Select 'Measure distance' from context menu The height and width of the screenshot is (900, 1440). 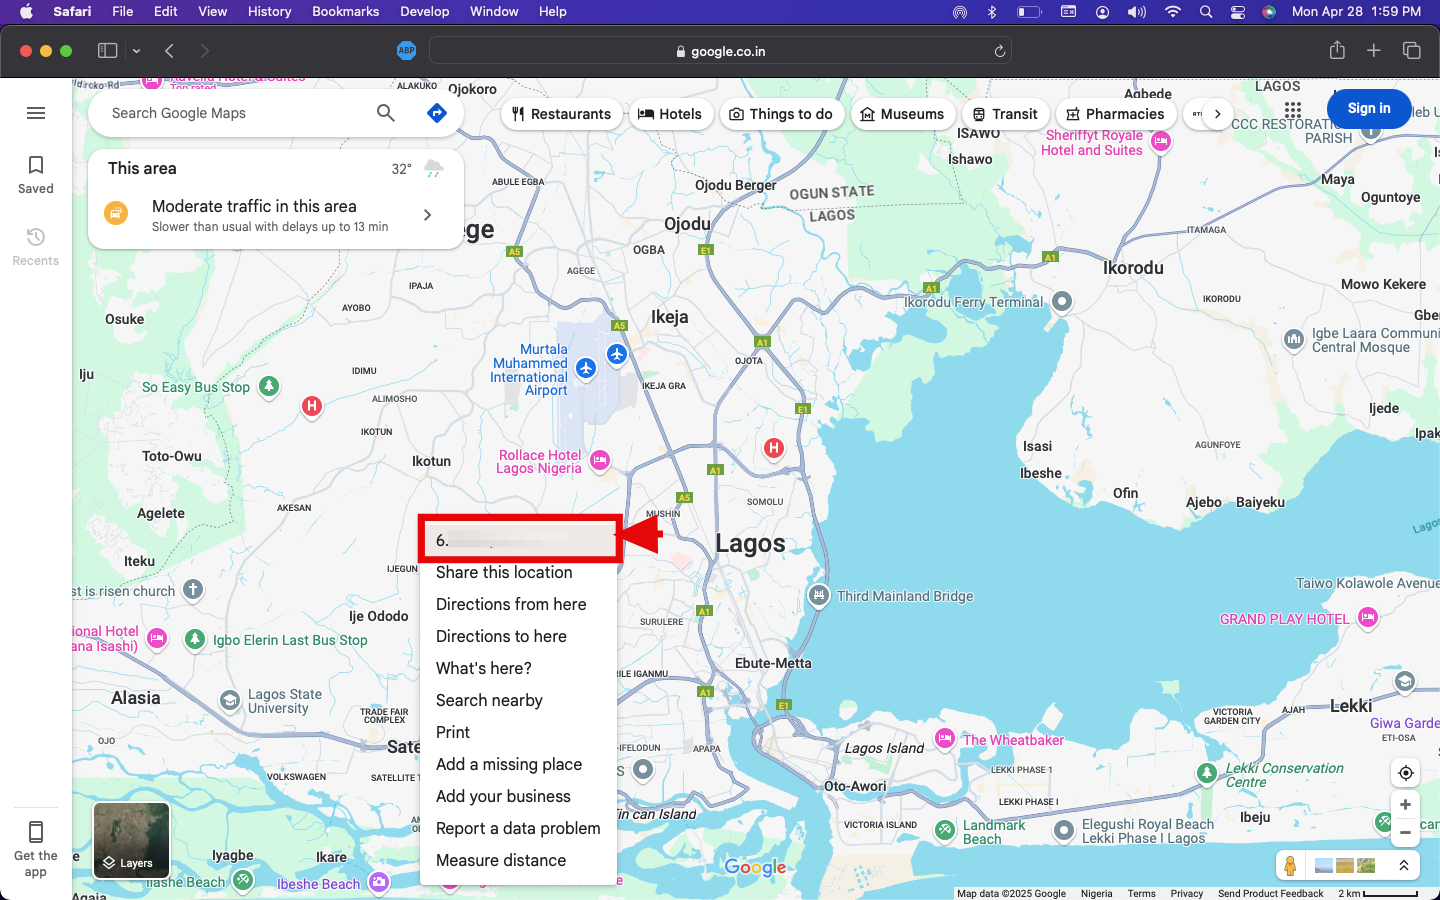501,860
